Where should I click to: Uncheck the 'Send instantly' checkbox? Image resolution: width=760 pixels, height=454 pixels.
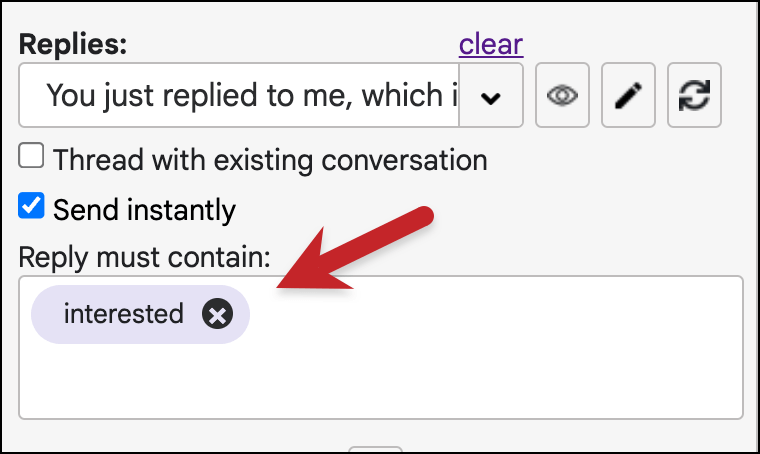pos(31,205)
